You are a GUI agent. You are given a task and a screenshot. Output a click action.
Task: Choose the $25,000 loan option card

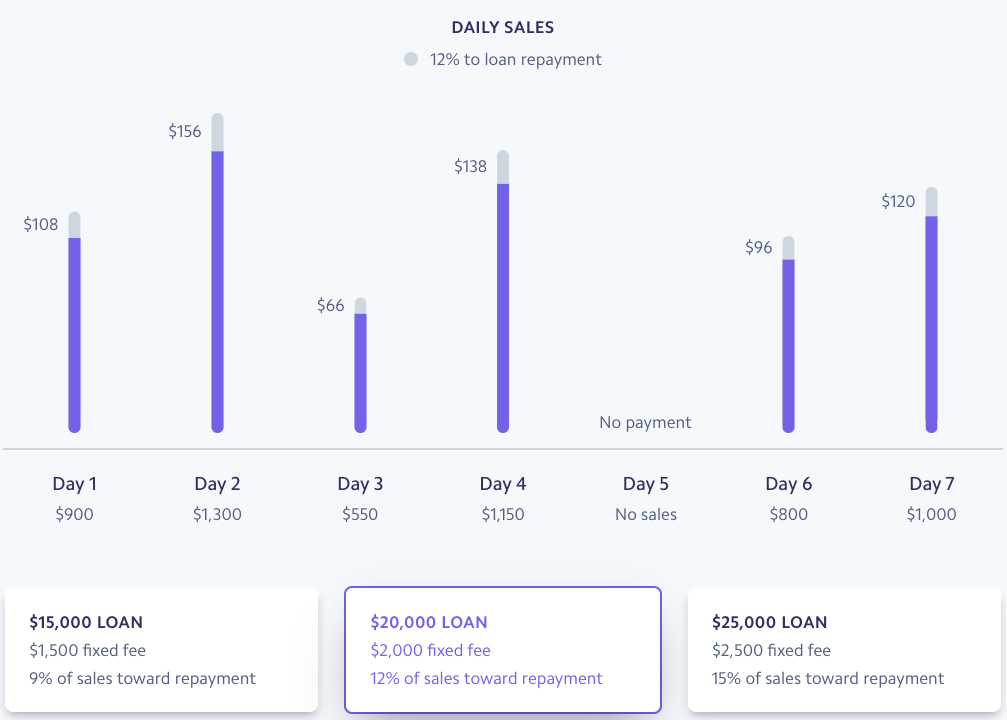[844, 650]
